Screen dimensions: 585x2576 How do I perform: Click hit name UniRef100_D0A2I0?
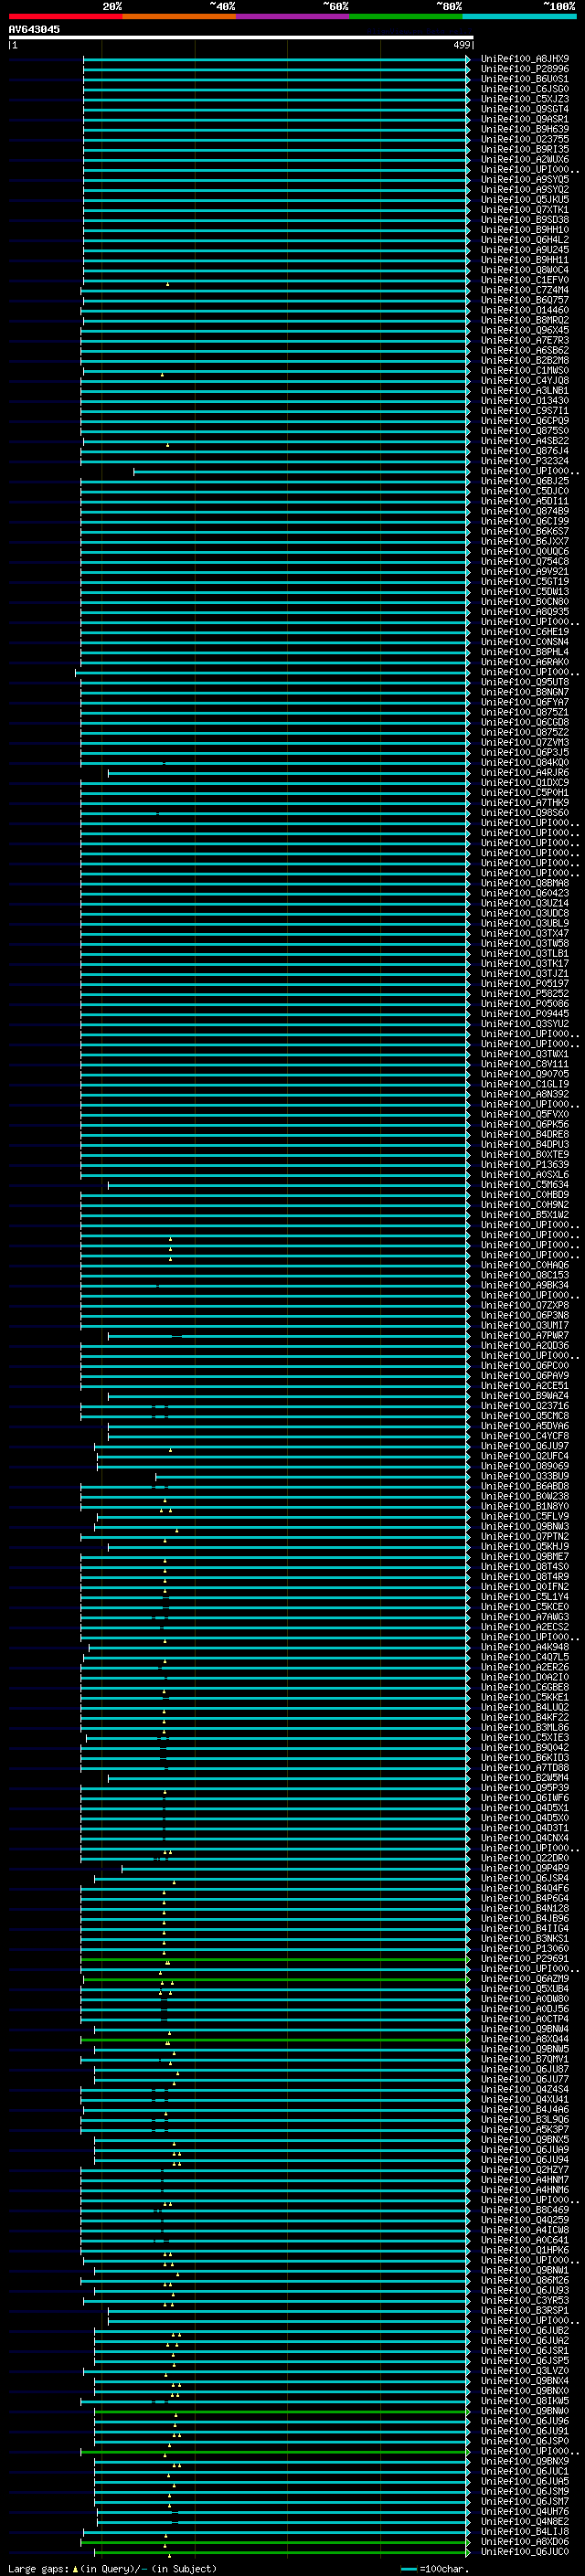coord(524,1677)
